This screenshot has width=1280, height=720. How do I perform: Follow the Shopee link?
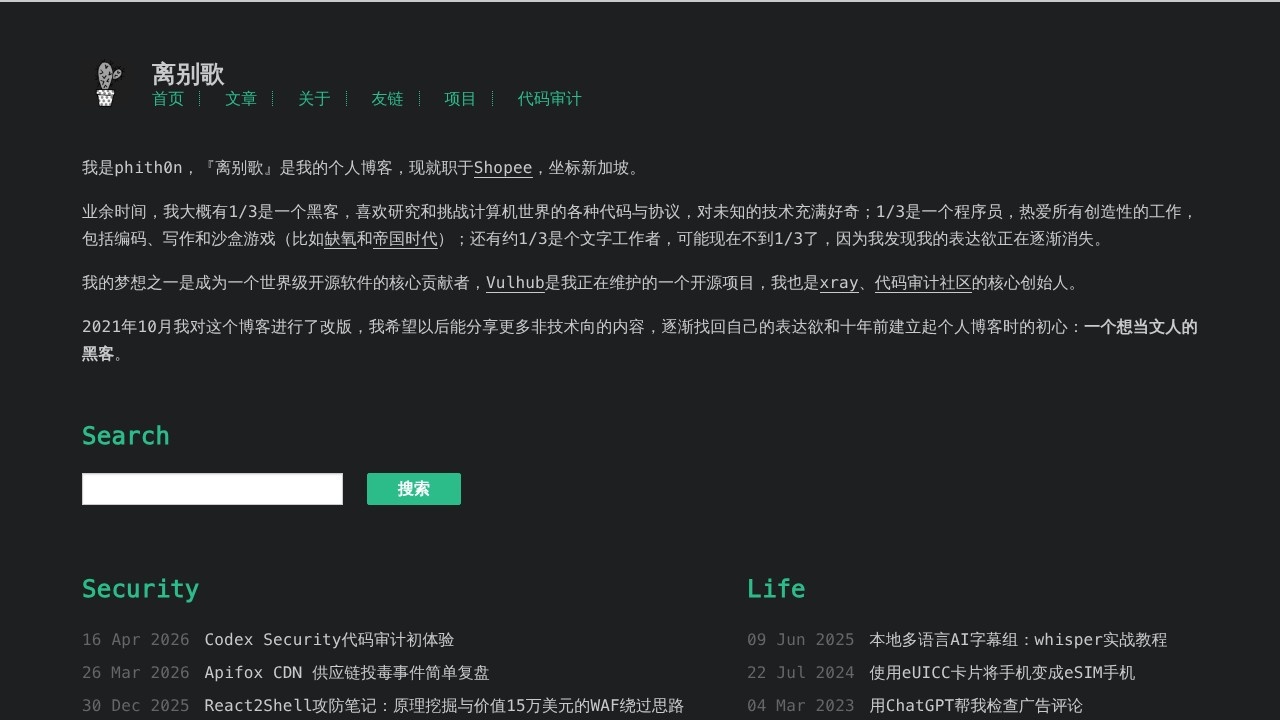point(503,168)
